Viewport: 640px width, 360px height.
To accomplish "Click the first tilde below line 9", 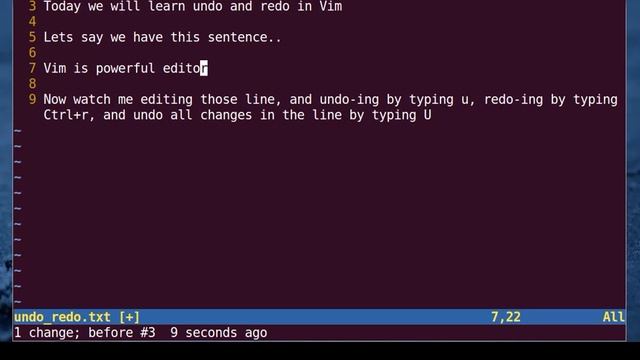I will coord(18,131).
